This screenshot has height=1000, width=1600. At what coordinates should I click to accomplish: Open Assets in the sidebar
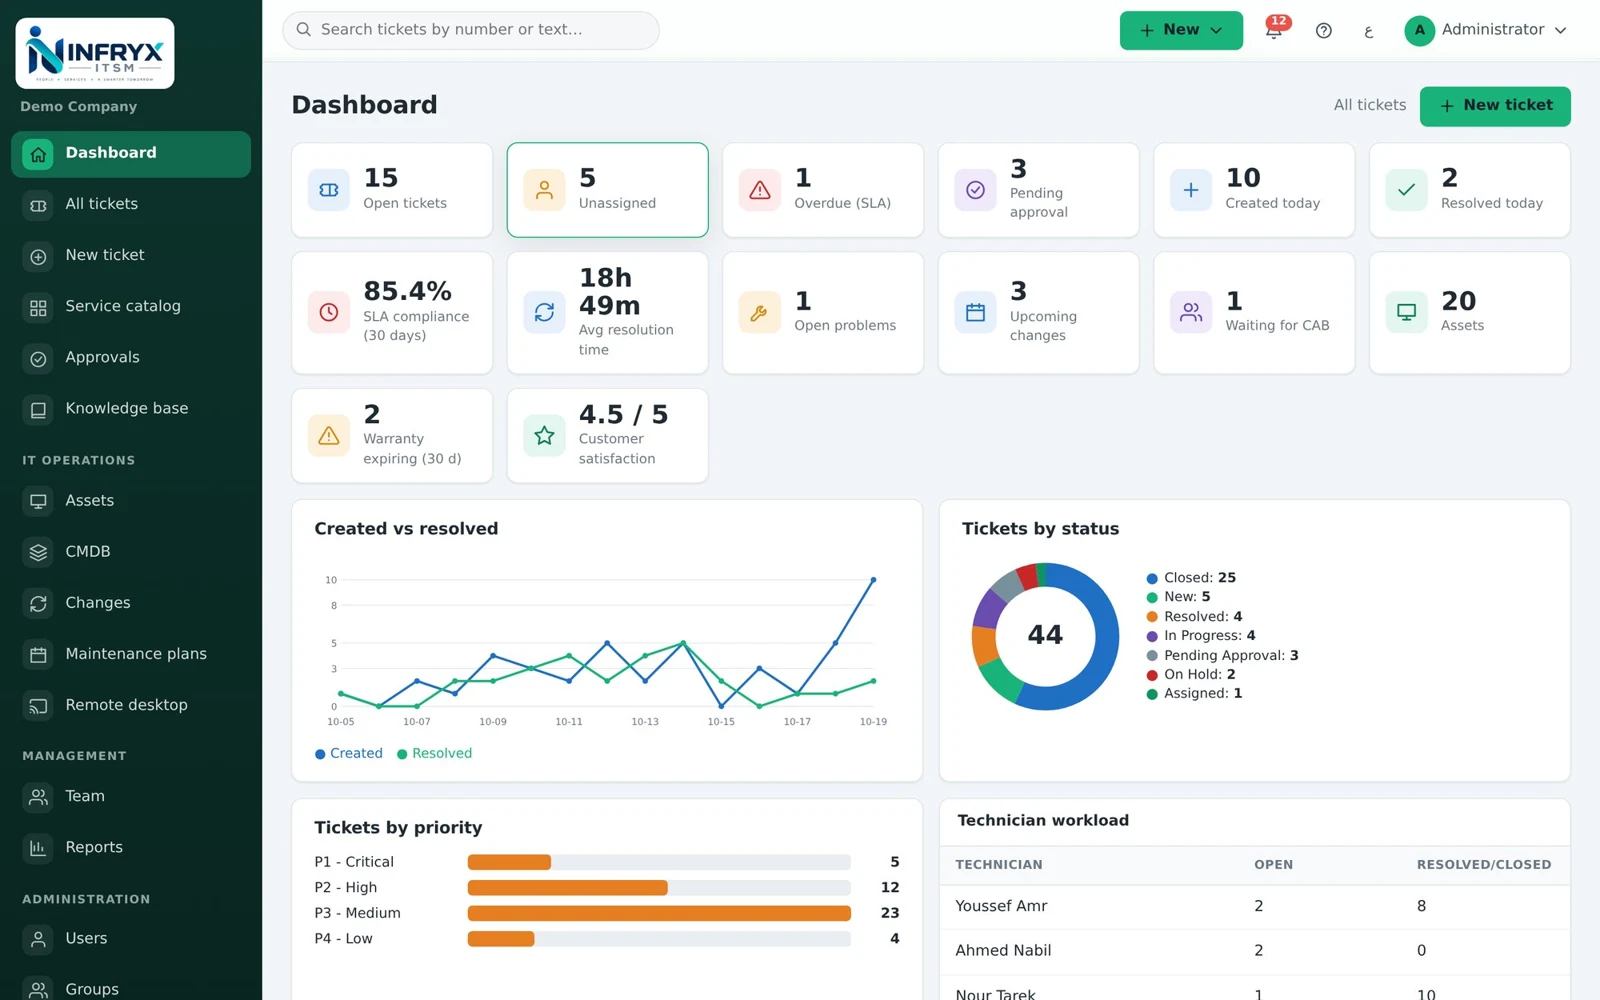click(131, 501)
